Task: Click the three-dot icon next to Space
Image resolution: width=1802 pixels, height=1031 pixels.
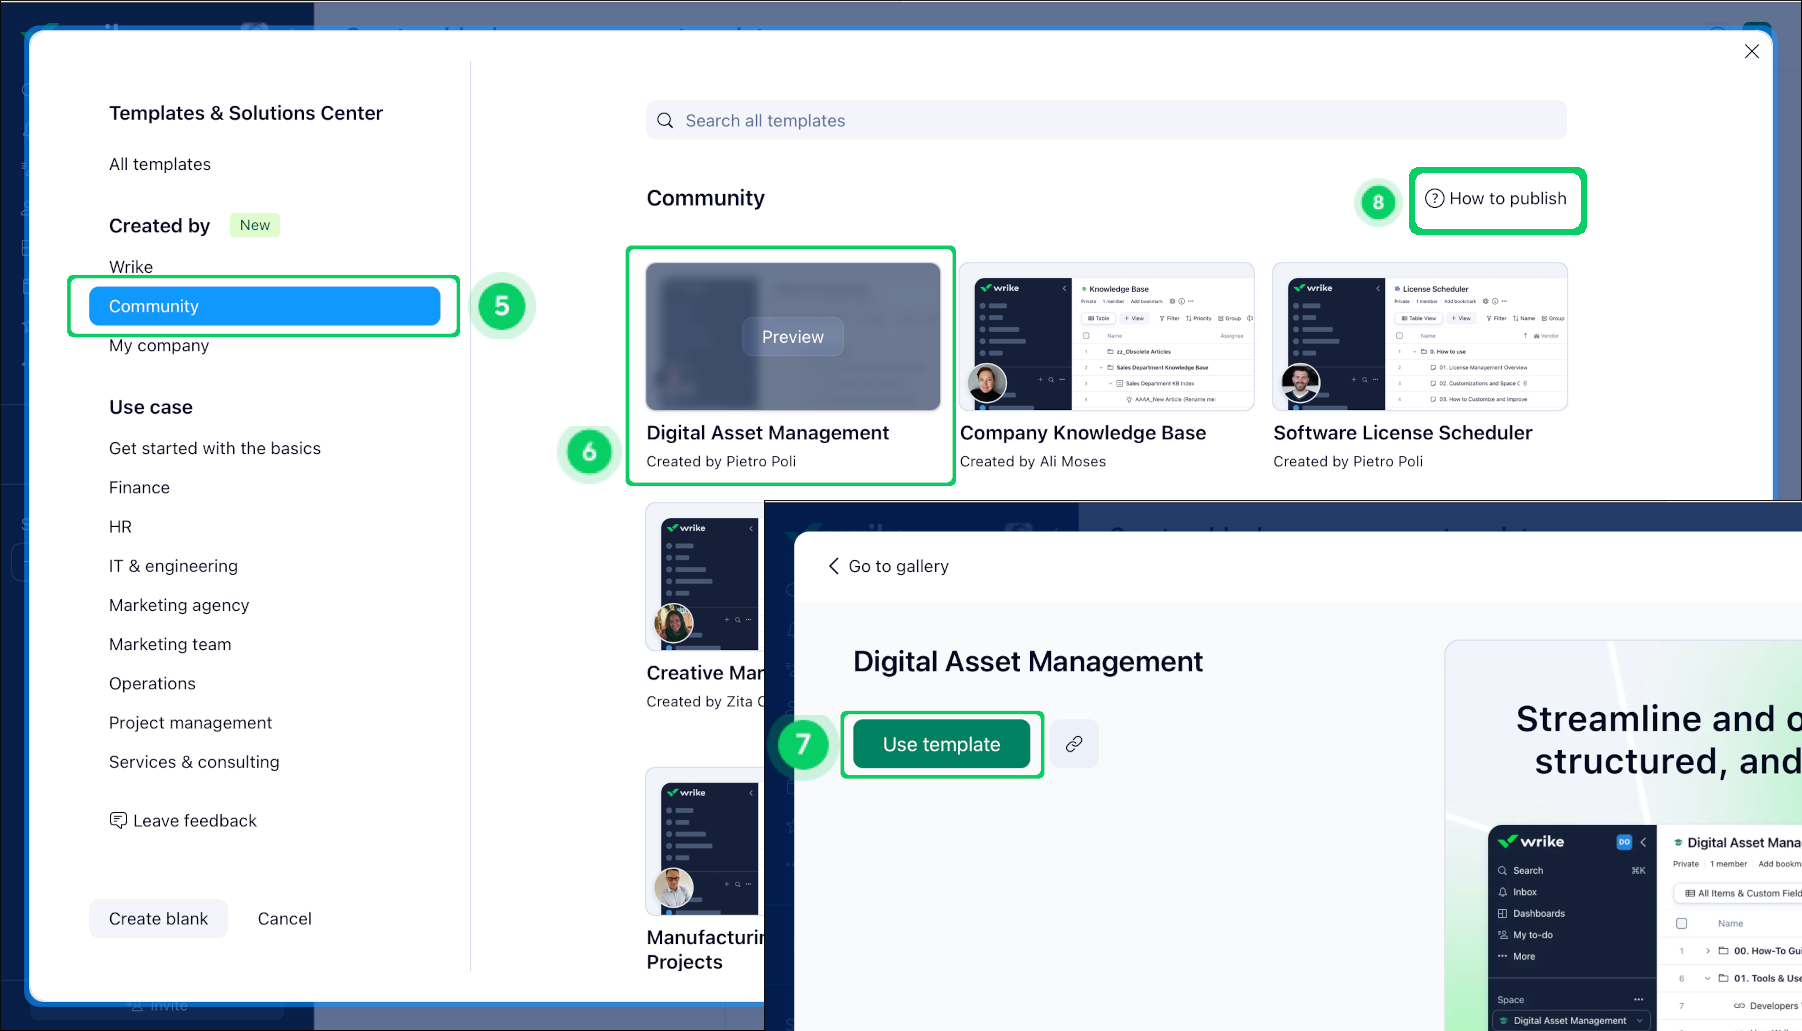Action: [1638, 1000]
